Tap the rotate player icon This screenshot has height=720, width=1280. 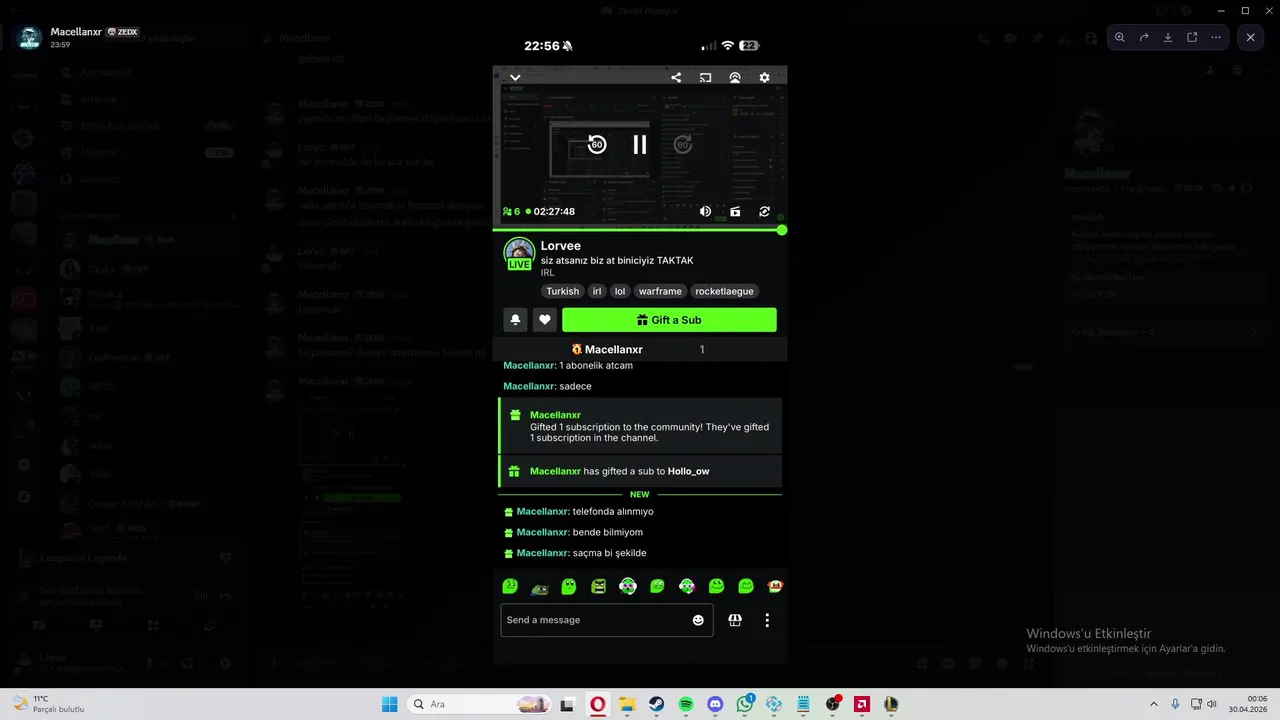(765, 211)
